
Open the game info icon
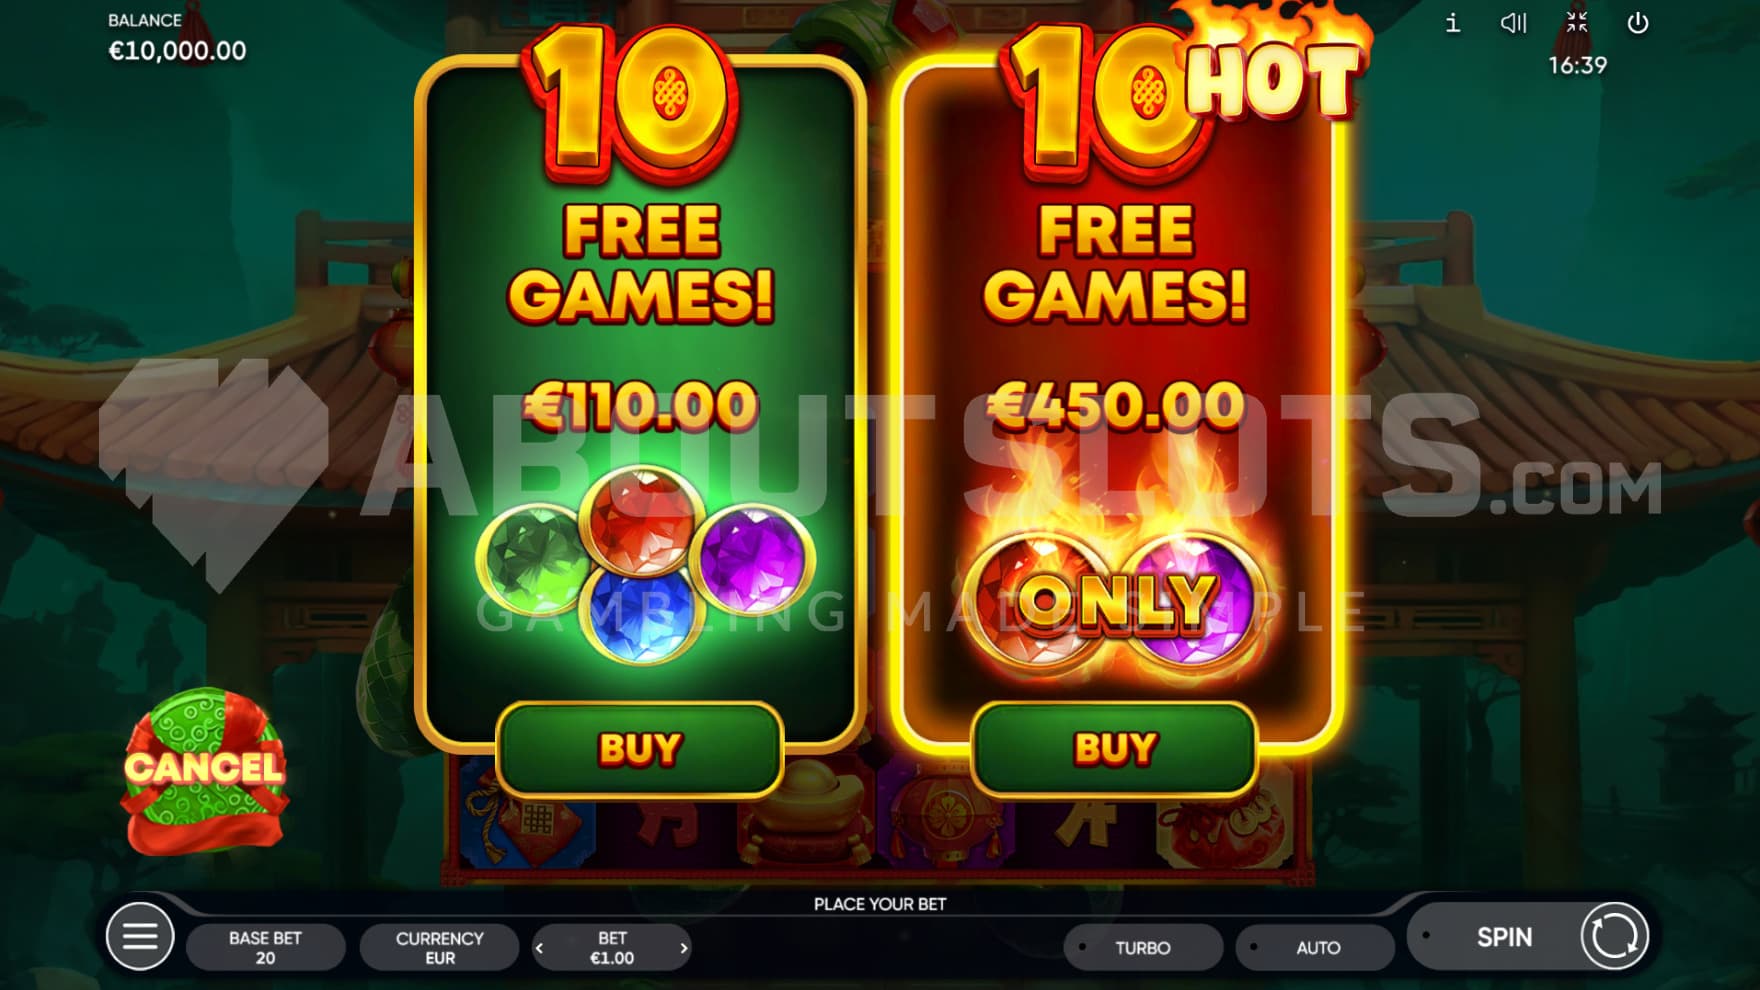click(1453, 23)
